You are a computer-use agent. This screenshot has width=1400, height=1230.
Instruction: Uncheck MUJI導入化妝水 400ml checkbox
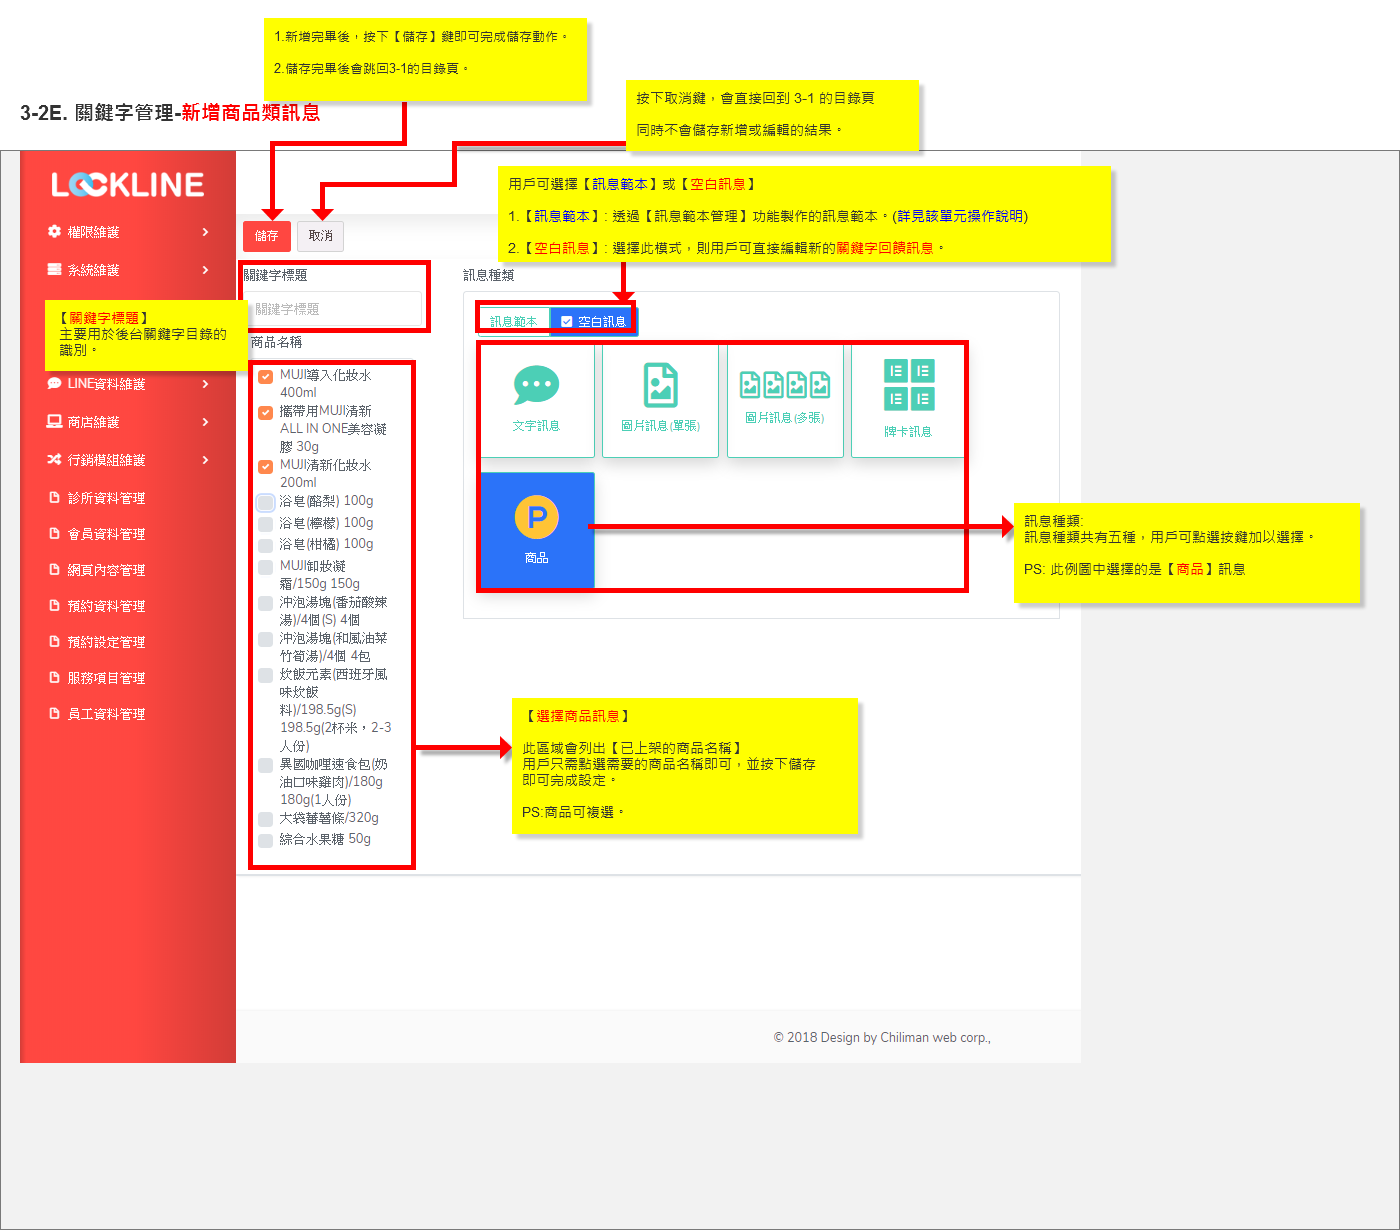(265, 377)
